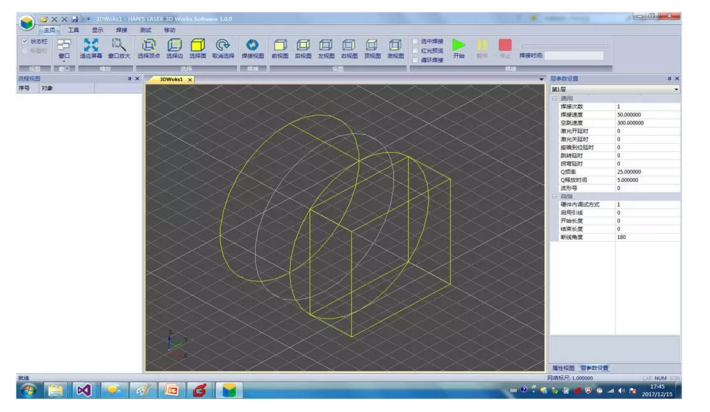710x412 pixels.
Task: Pick the 选择面 face selection tool
Action: 198,47
